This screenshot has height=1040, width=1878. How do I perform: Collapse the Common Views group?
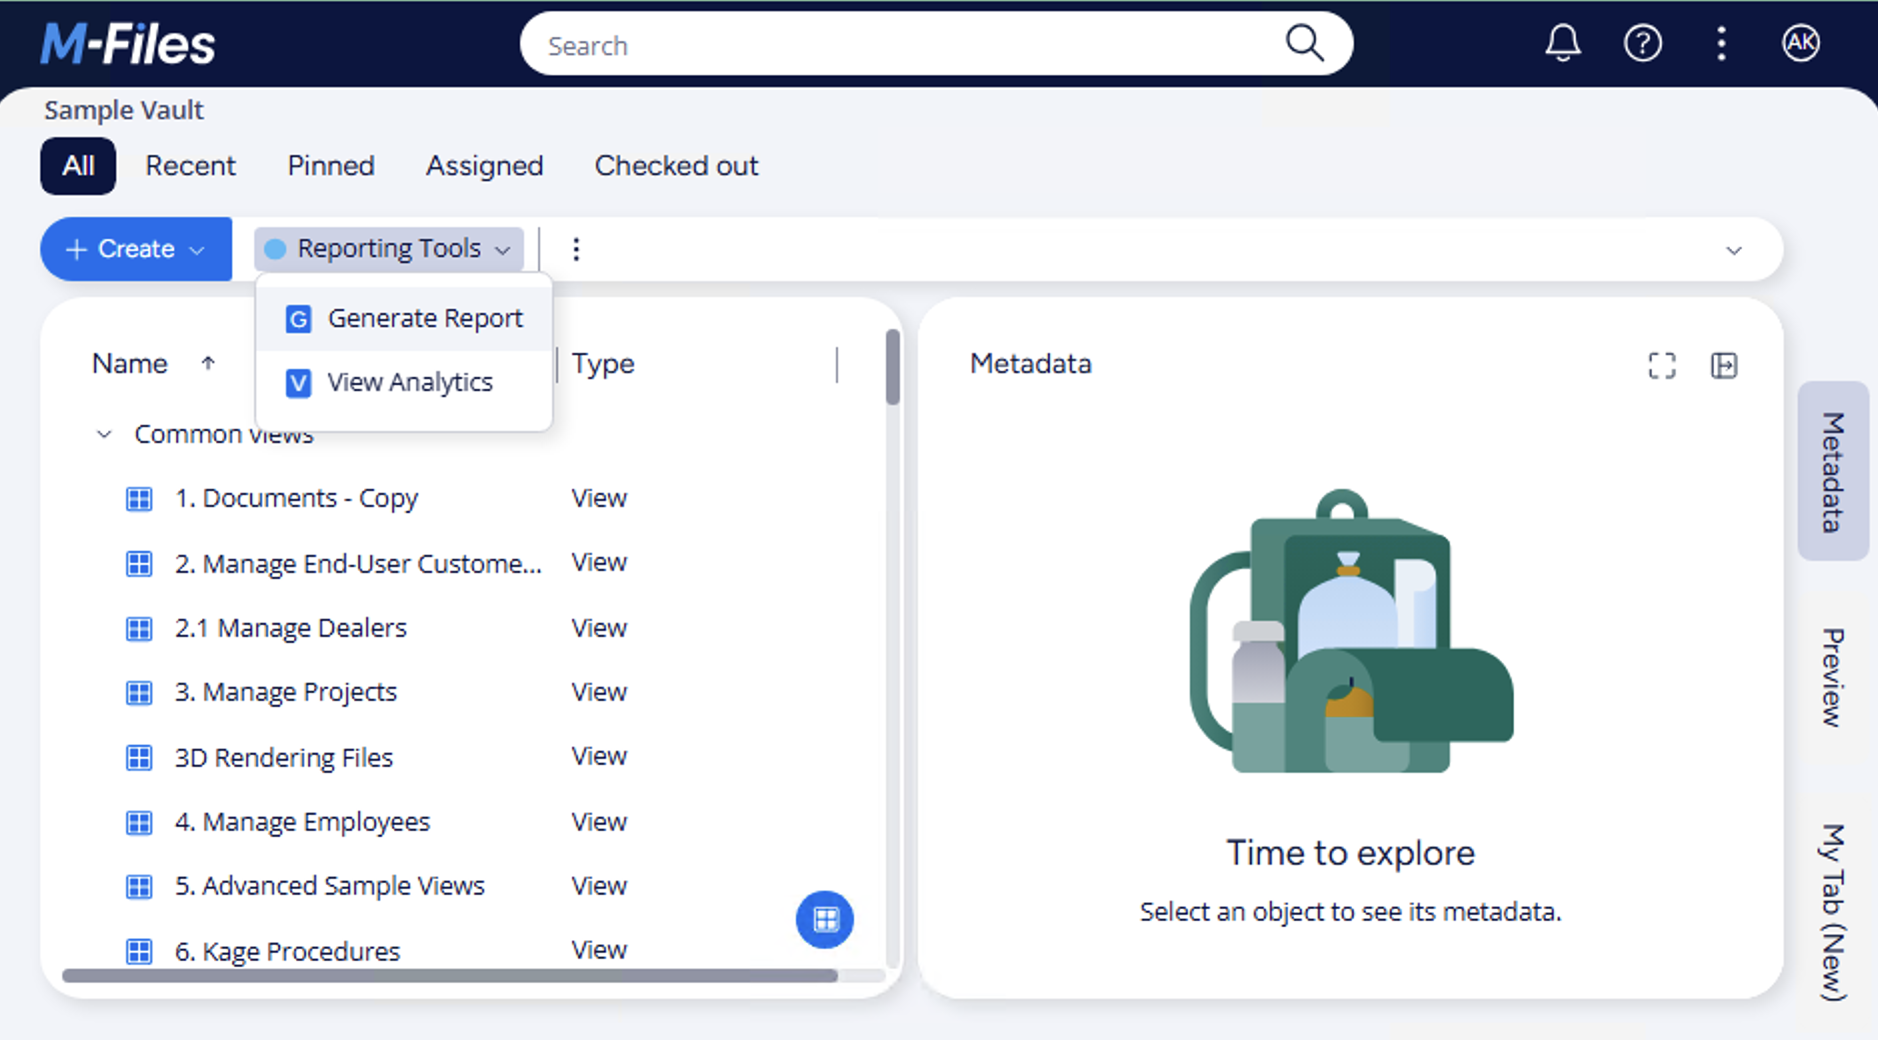tap(104, 435)
